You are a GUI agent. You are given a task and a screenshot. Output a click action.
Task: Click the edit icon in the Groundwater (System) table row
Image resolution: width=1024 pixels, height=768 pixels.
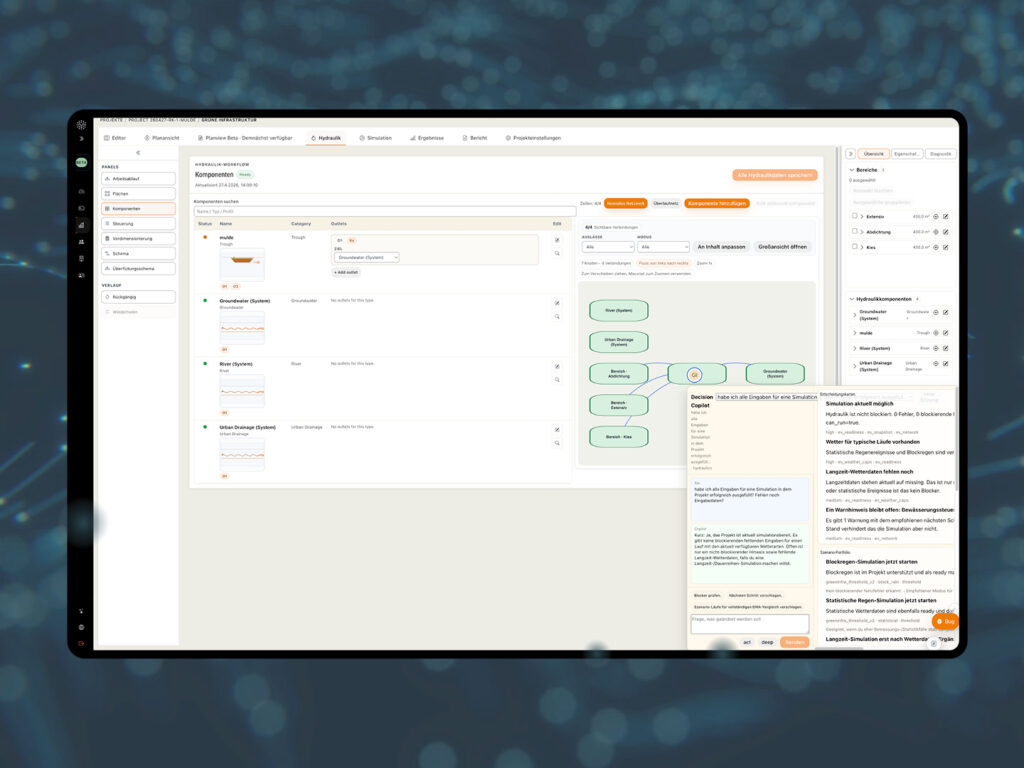click(557, 303)
